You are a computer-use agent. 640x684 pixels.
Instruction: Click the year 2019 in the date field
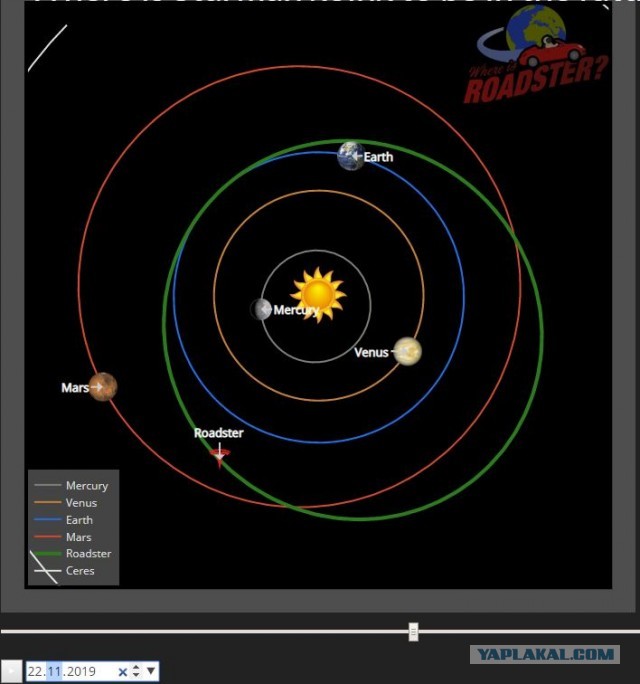pyautogui.click(x=80, y=671)
